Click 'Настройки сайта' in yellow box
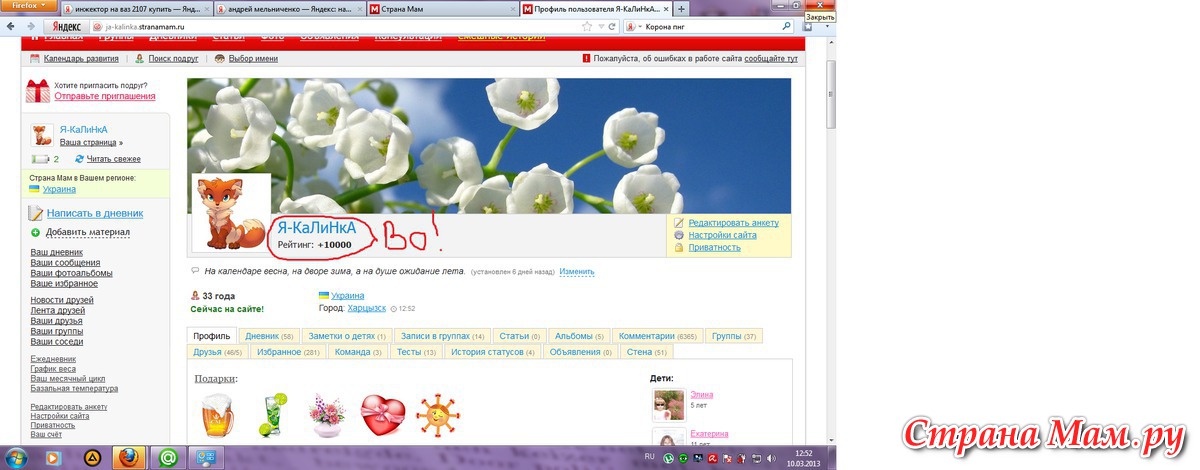 pos(722,235)
